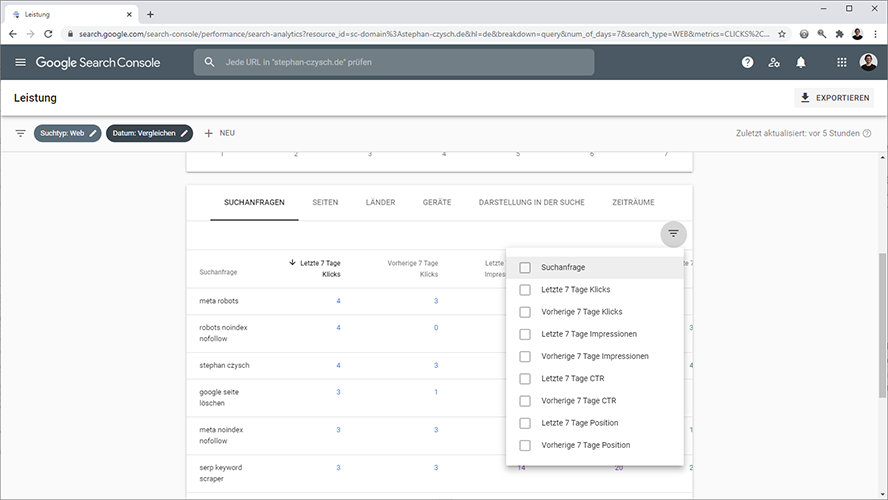Open the Help question mark icon
Image resolution: width=888 pixels, height=500 pixels.
748,62
